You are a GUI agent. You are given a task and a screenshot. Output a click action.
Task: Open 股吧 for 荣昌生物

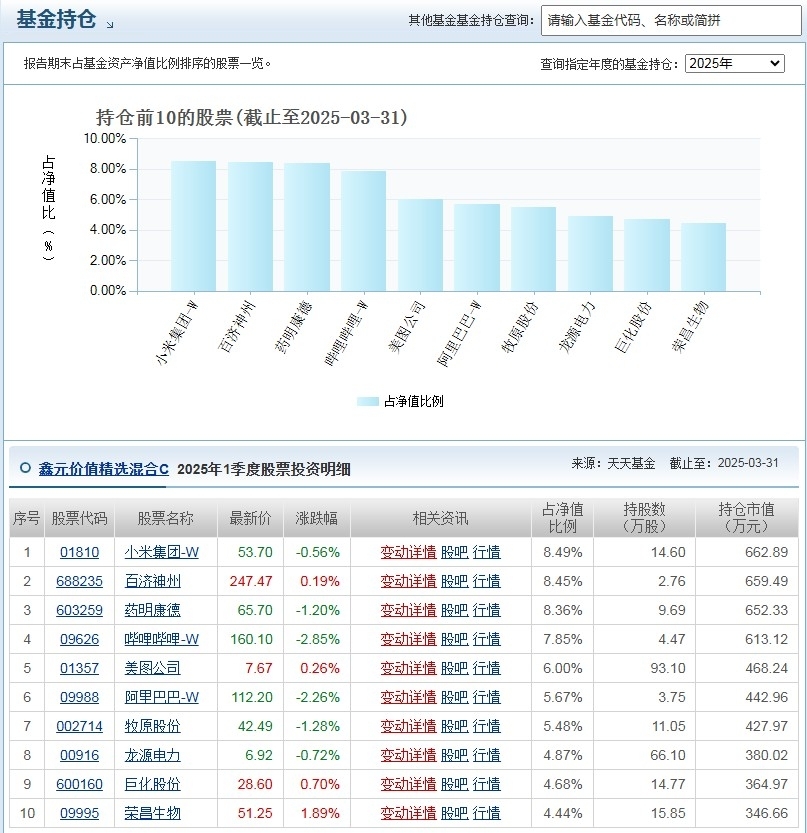(x=455, y=813)
